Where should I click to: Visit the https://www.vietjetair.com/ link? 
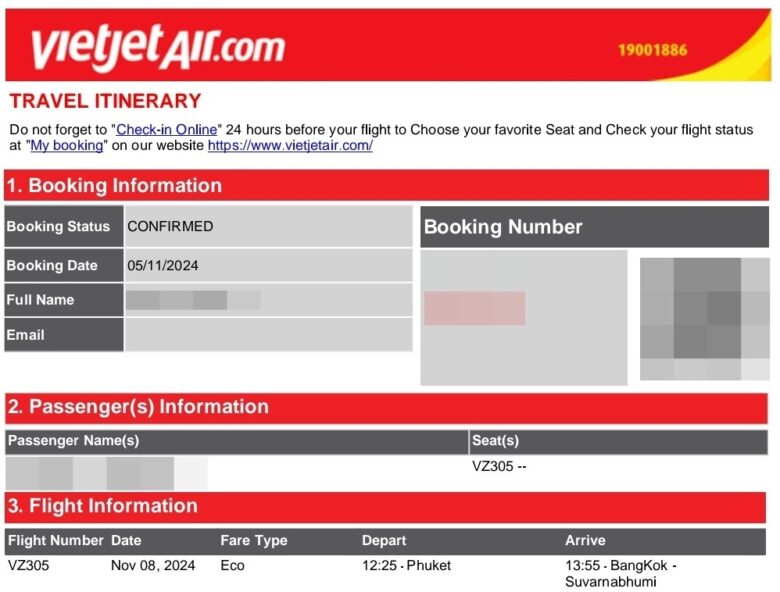[290, 146]
